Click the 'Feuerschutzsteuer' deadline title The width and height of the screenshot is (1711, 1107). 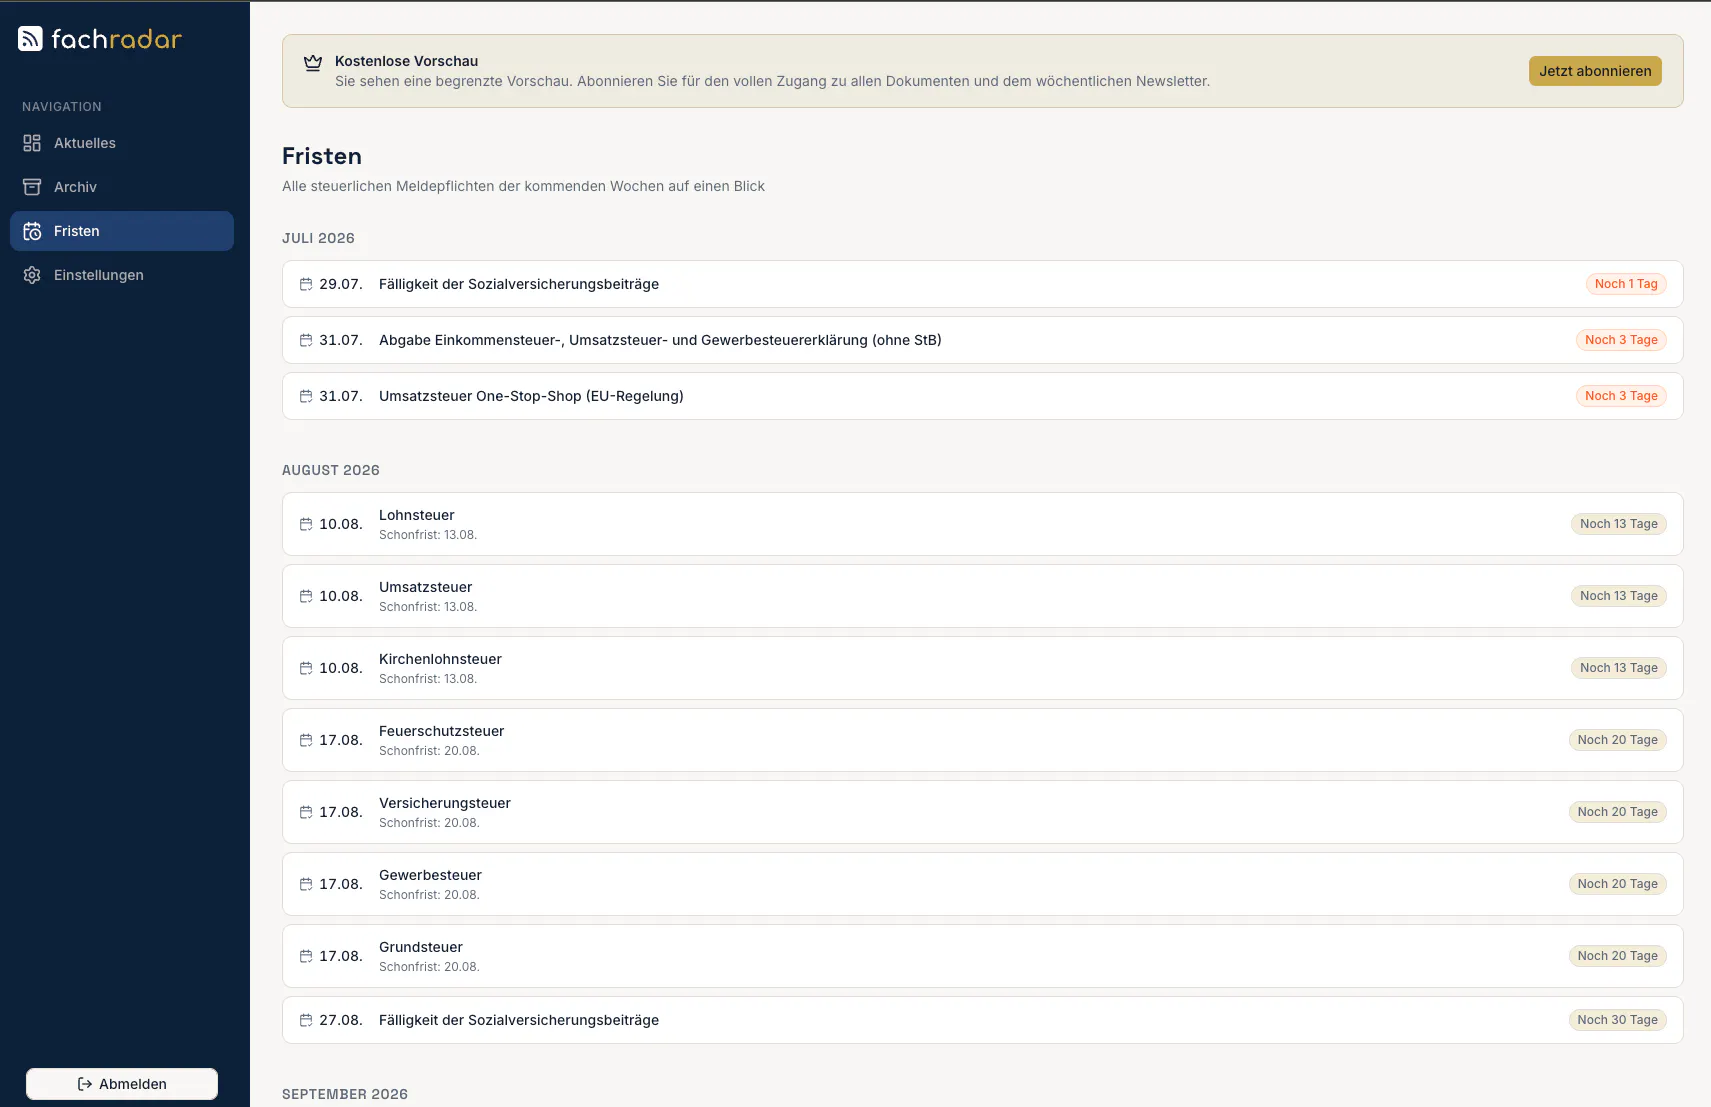[x=442, y=731]
